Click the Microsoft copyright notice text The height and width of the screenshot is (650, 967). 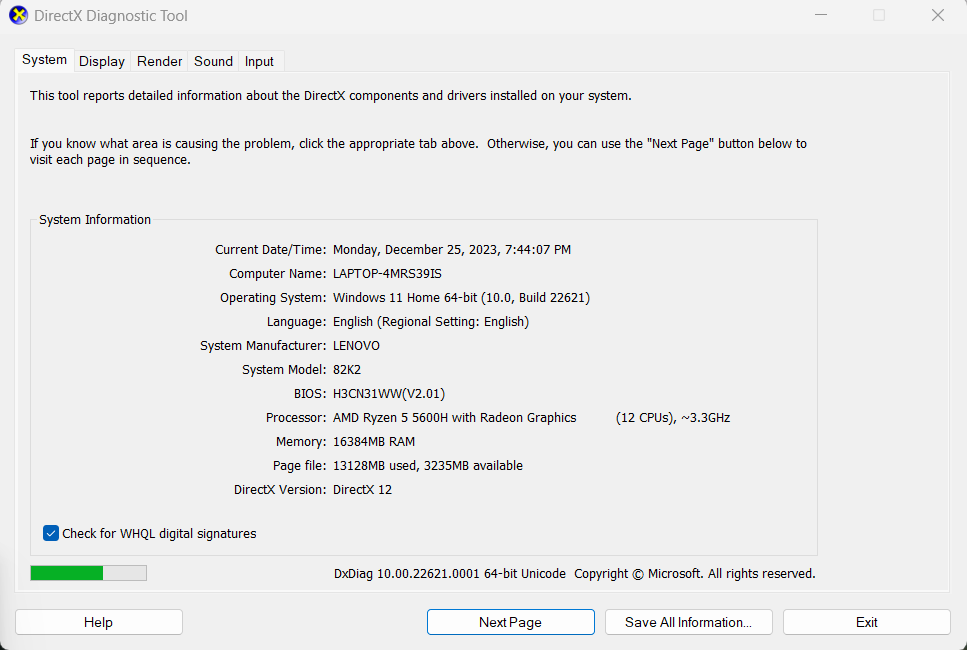click(x=694, y=574)
